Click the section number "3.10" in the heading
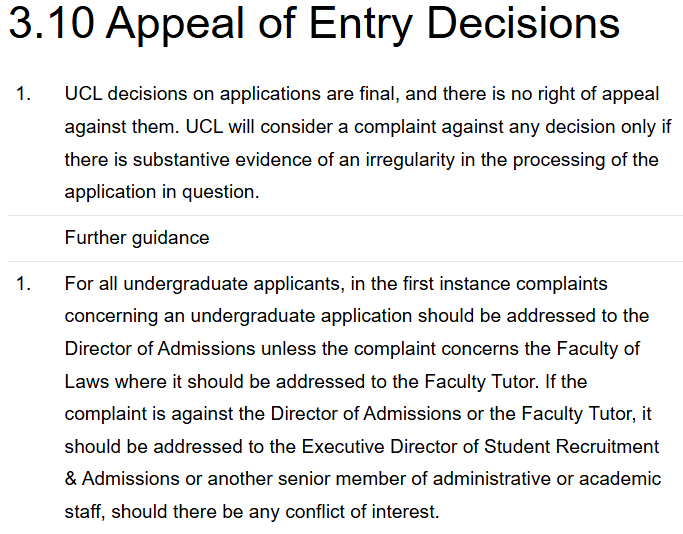The height and width of the screenshot is (534, 683). (x=50, y=26)
